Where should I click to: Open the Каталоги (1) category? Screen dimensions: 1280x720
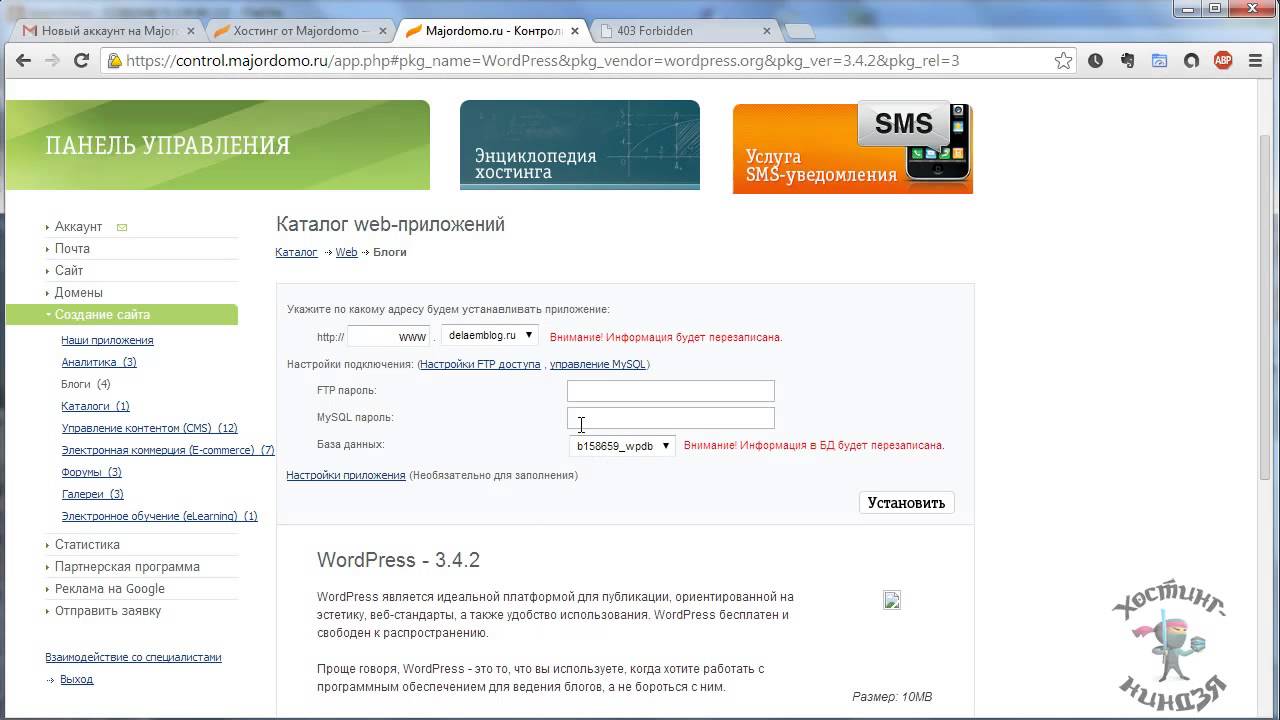95,407
